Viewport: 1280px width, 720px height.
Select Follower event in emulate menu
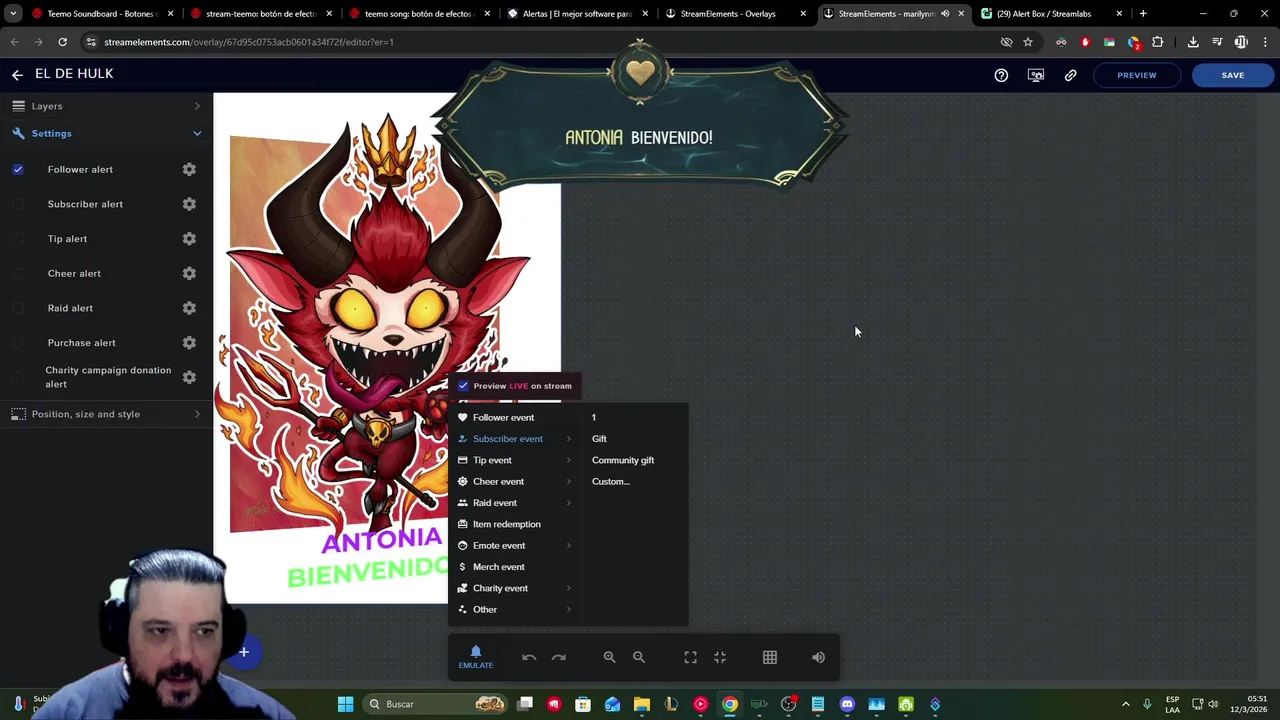pos(514,418)
